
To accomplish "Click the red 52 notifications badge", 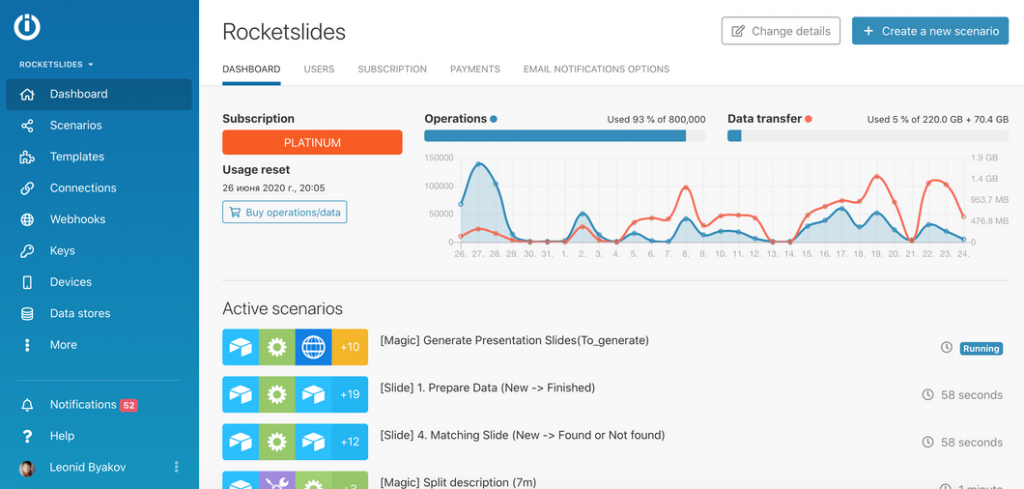I will [129, 405].
